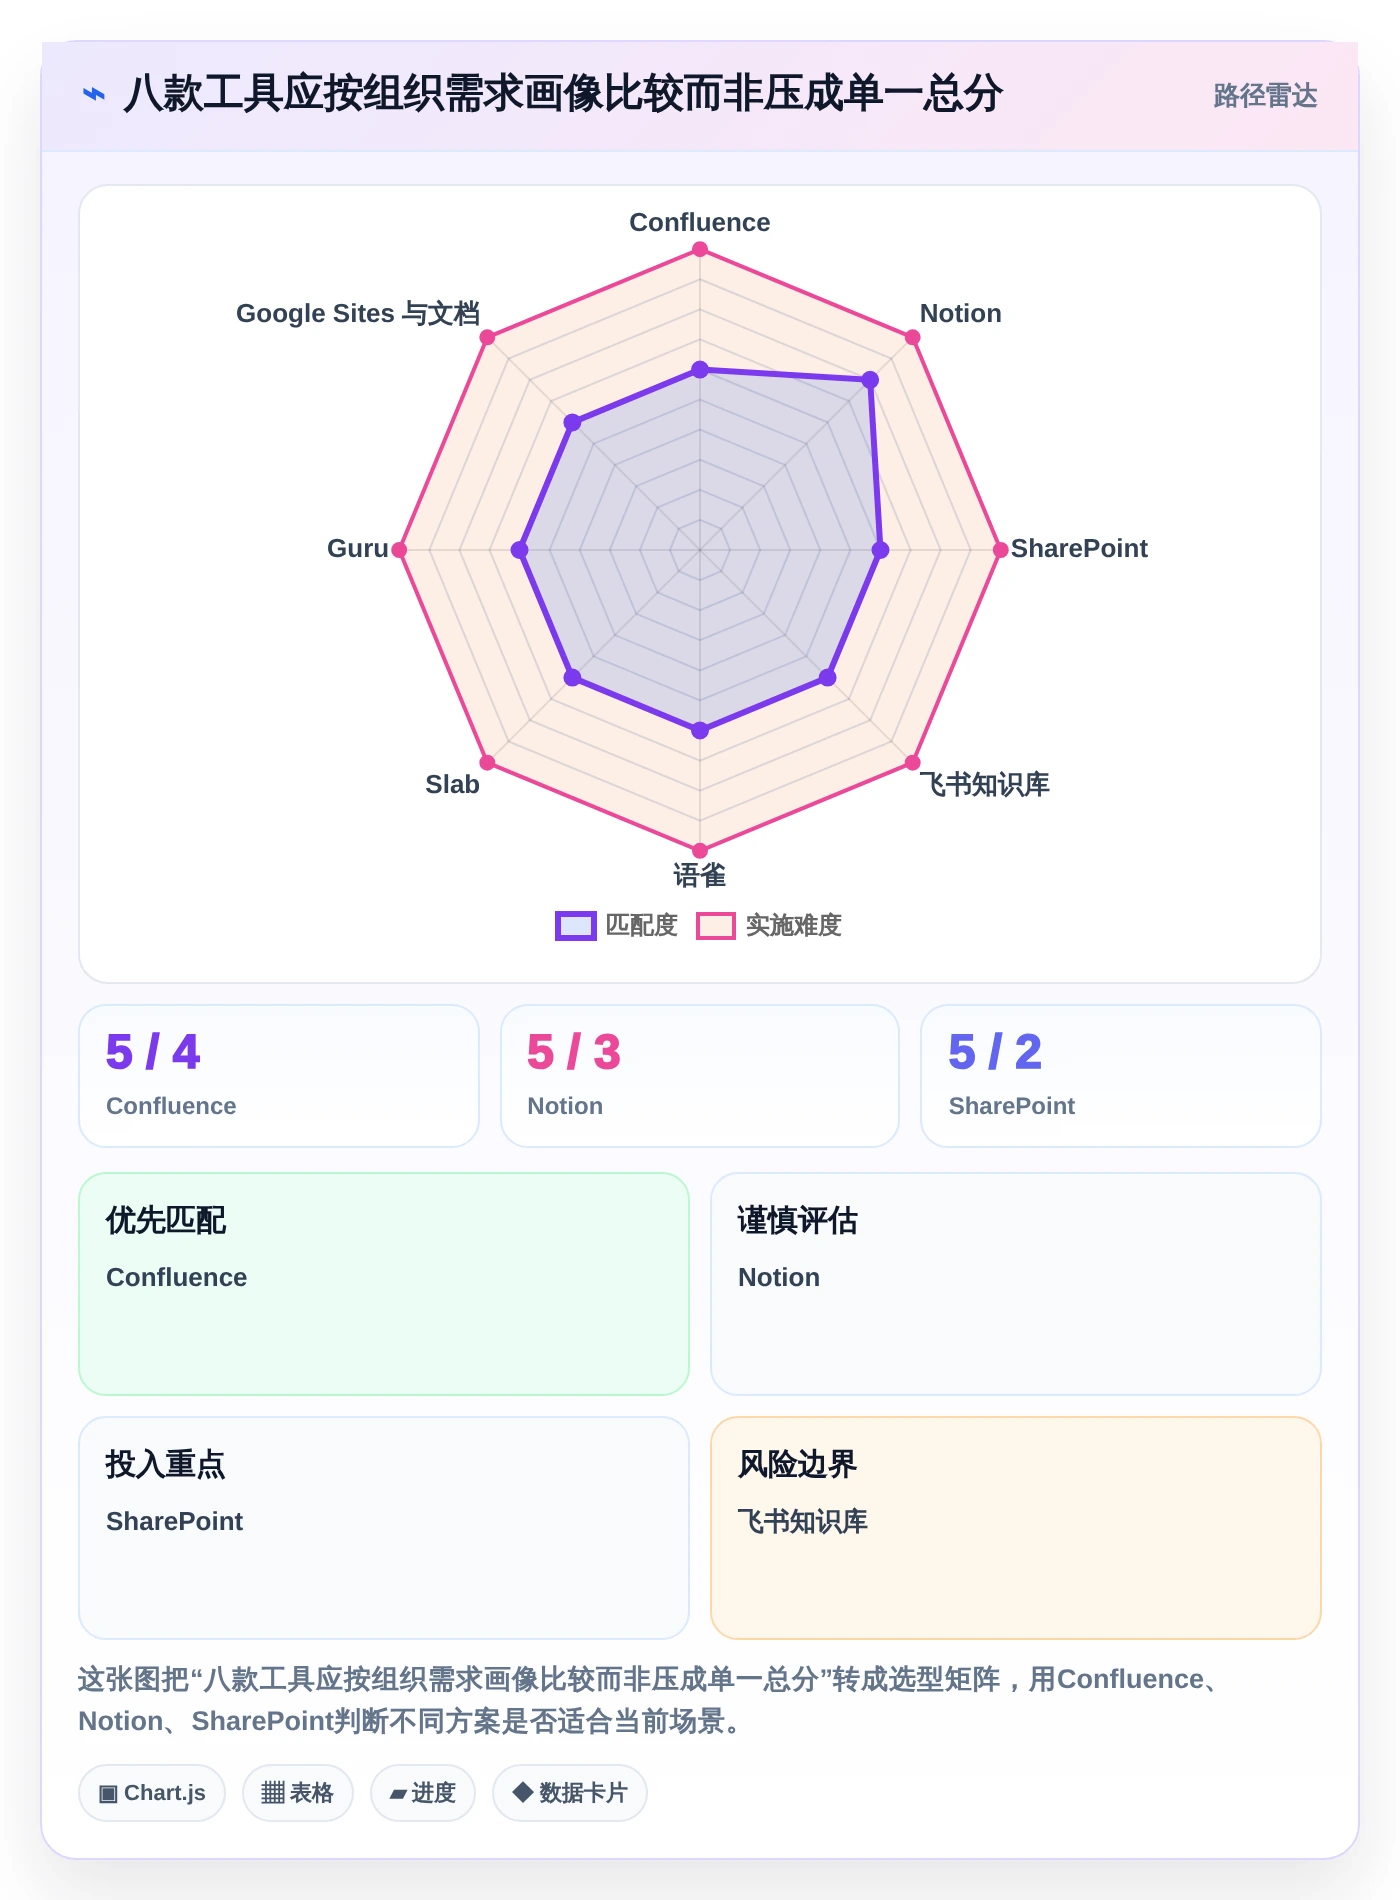The width and height of the screenshot is (1400, 1900).
Task: Click the 数据卡片 tag chip
Action: [x=569, y=1793]
